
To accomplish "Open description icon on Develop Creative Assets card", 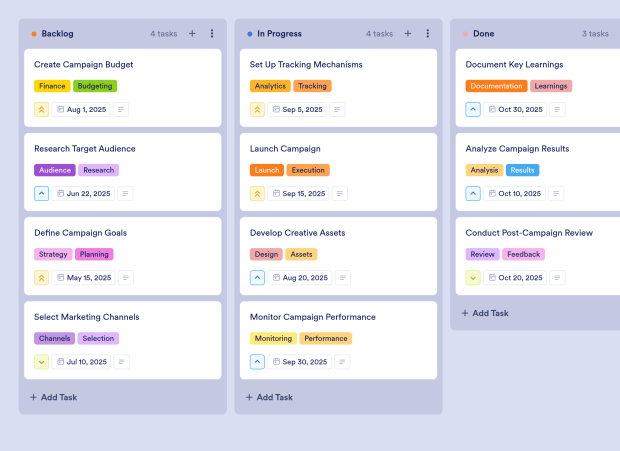I will [343, 278].
